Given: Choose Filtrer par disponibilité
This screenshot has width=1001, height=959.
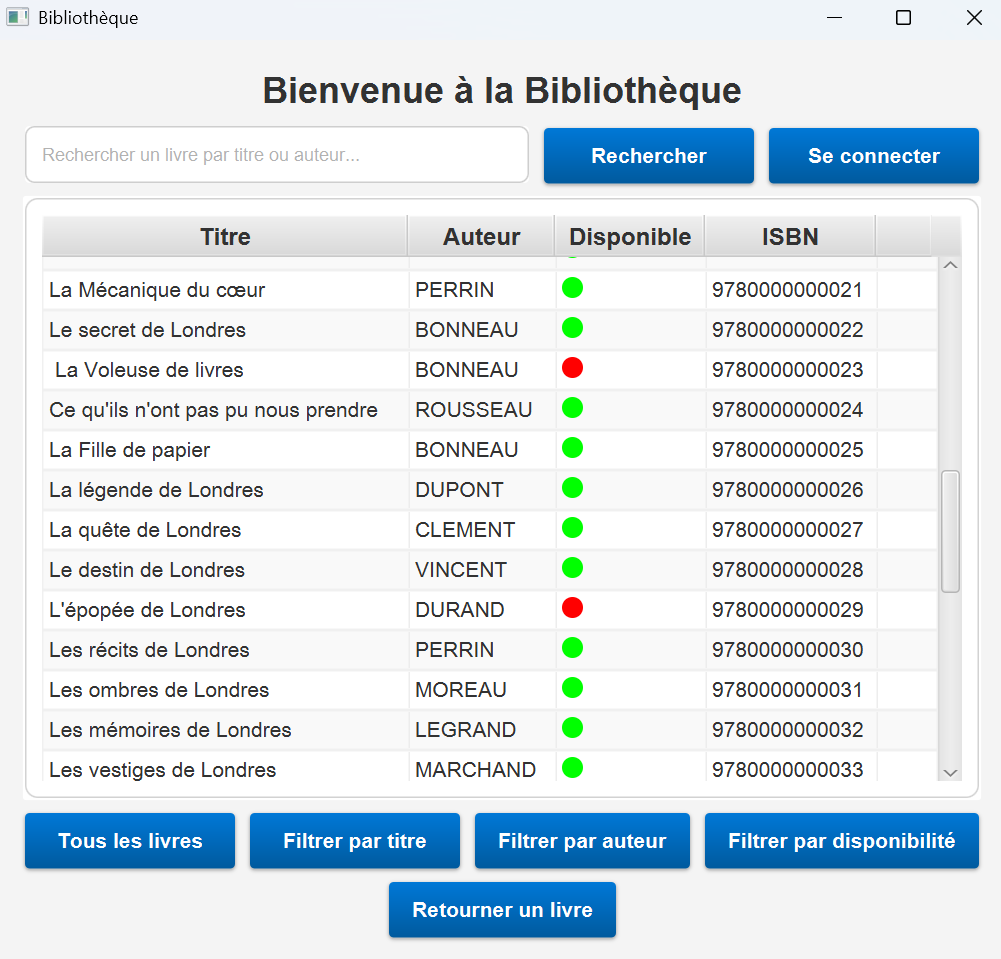Looking at the screenshot, I should click(x=841, y=841).
